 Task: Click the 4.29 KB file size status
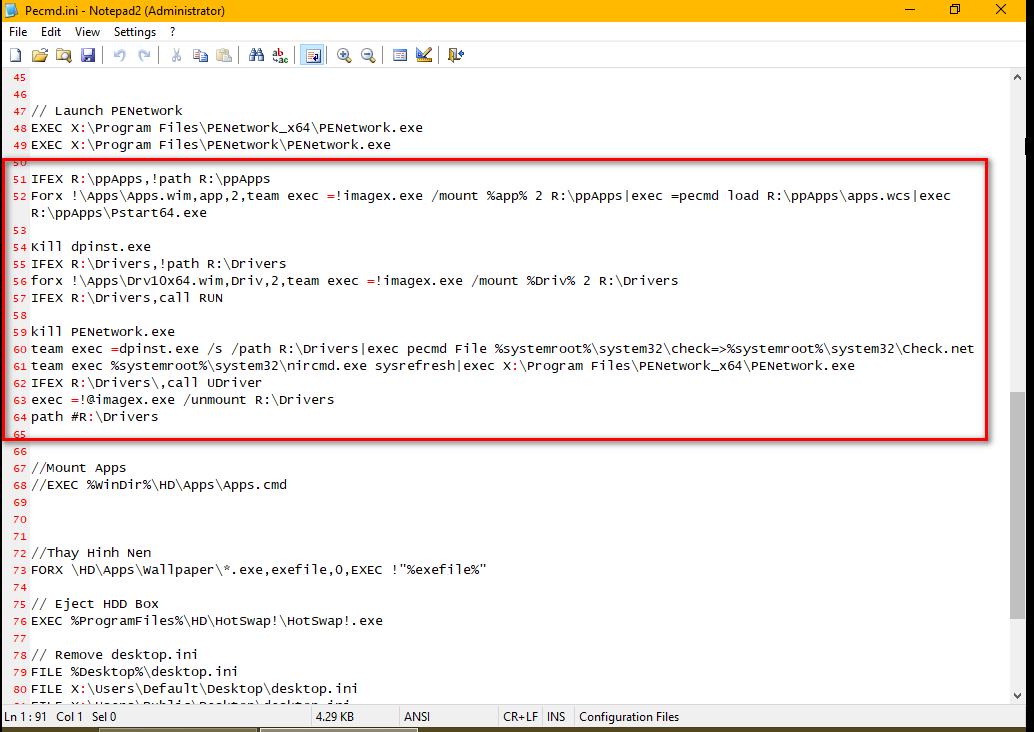[335, 717]
